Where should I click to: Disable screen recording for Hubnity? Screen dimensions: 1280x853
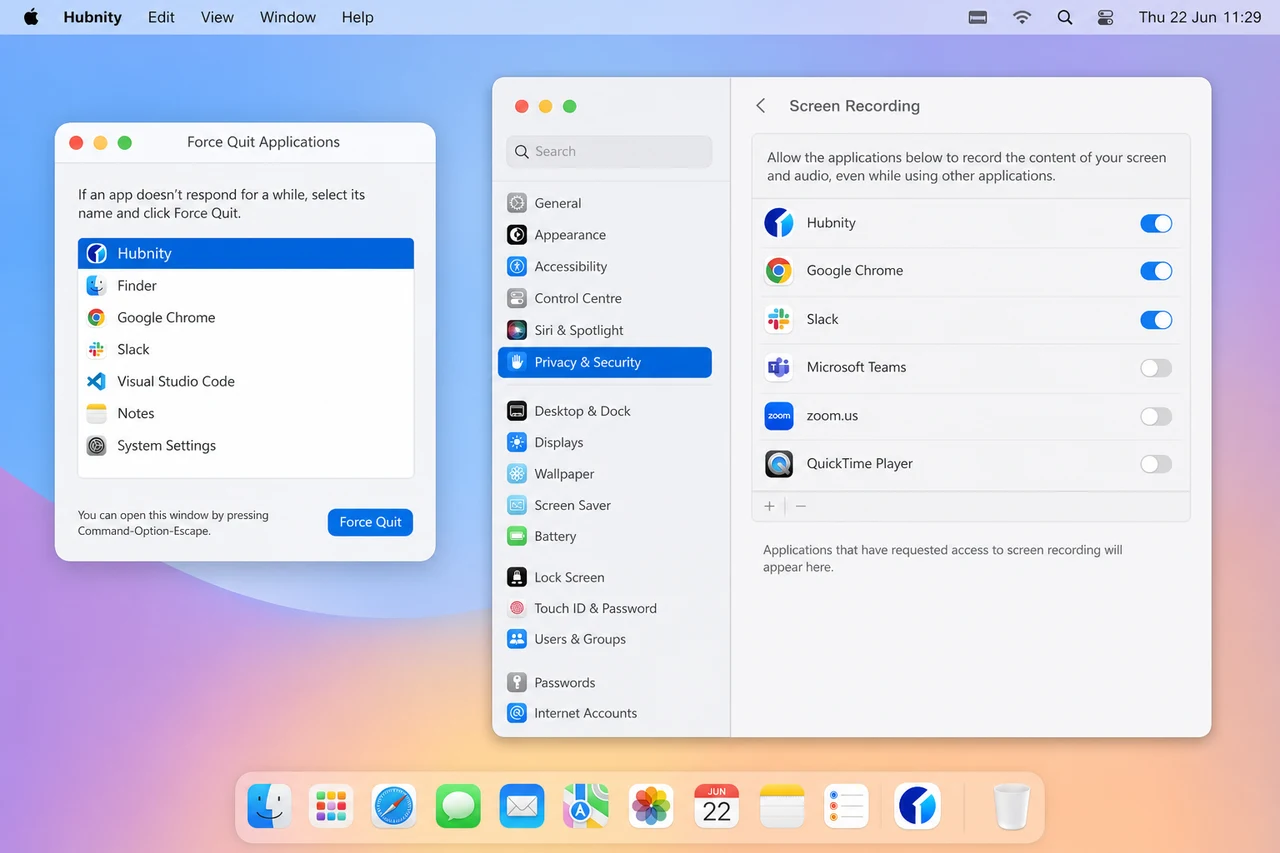coord(1156,223)
